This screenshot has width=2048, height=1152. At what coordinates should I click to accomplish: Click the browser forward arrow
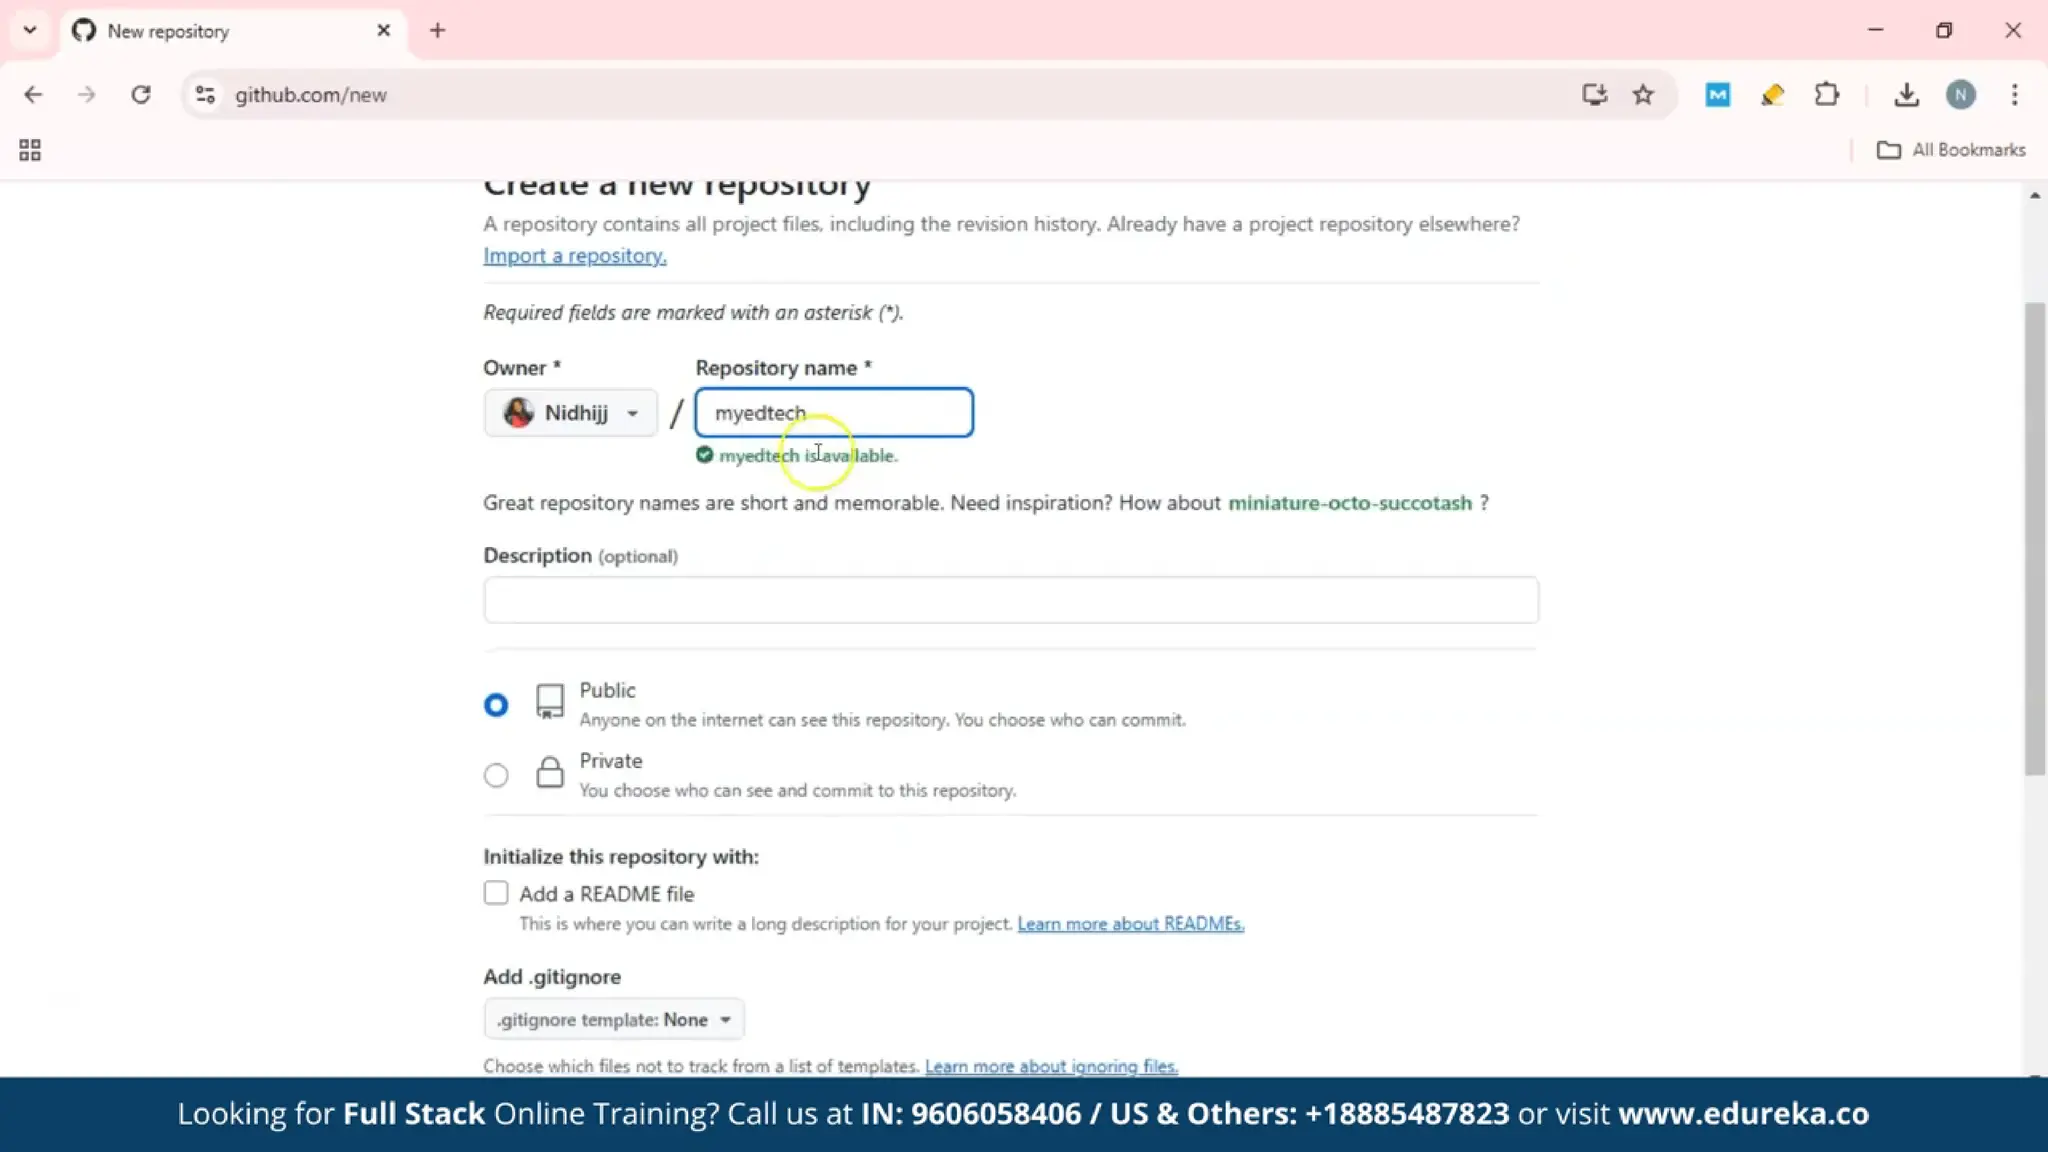87,95
